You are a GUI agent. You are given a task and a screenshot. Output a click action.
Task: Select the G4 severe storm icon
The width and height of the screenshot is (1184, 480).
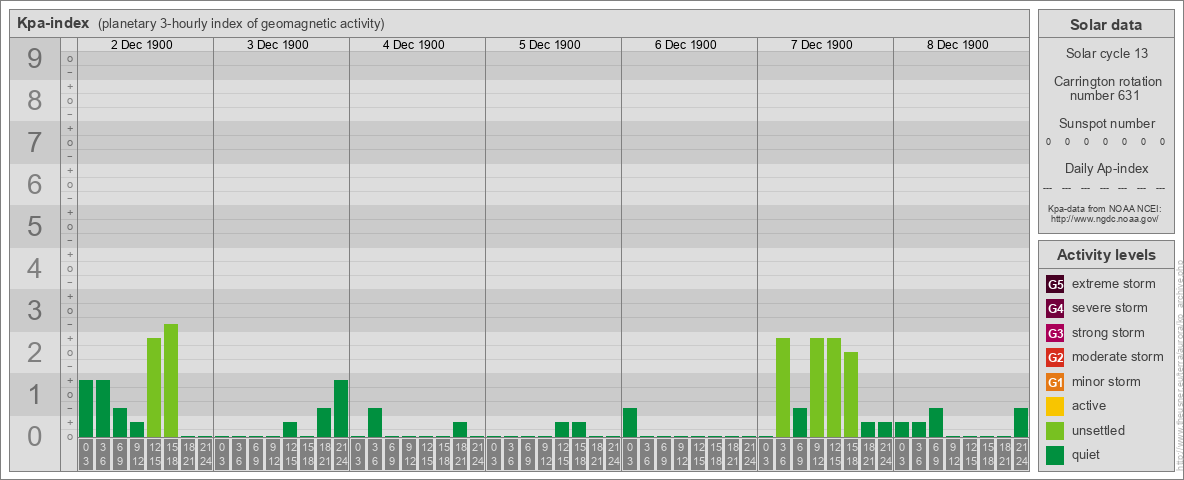(x=1055, y=308)
